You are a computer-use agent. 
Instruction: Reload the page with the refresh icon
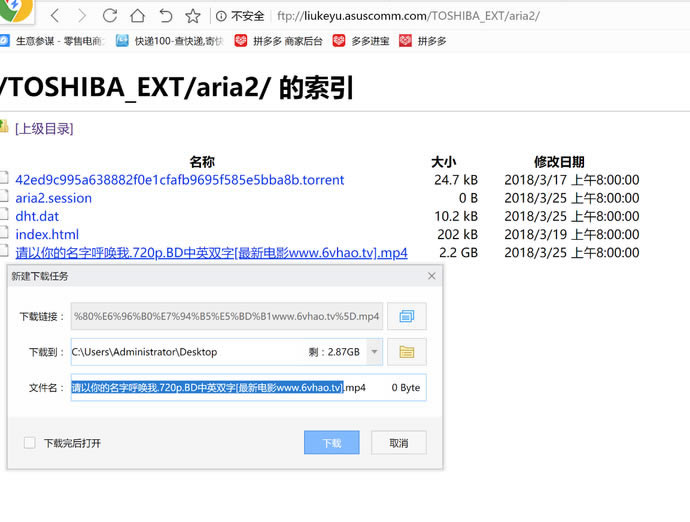click(x=110, y=16)
